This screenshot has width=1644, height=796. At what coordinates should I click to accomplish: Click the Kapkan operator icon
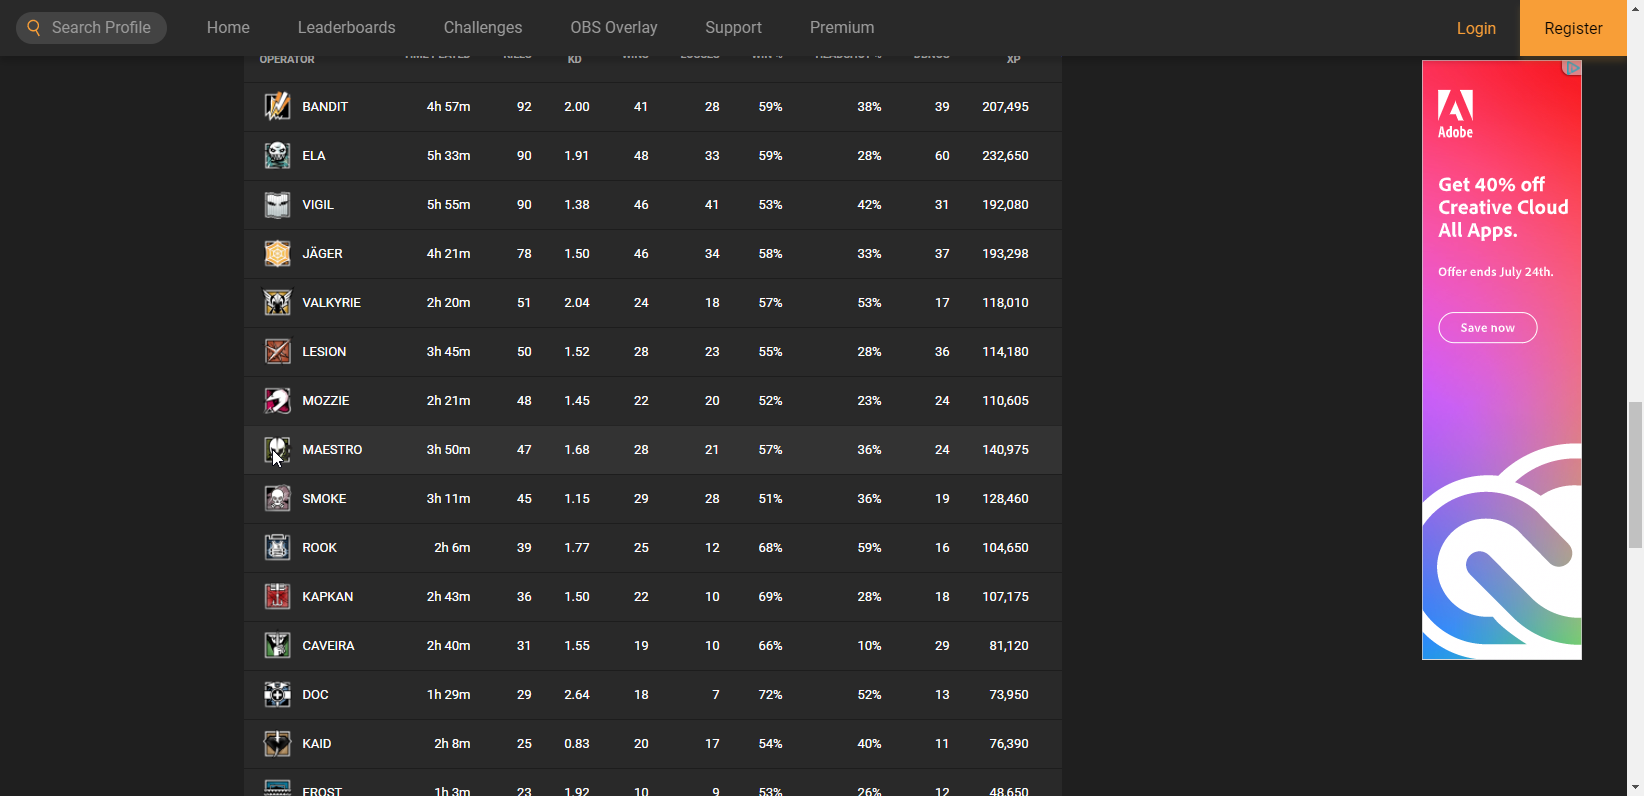[x=277, y=596]
